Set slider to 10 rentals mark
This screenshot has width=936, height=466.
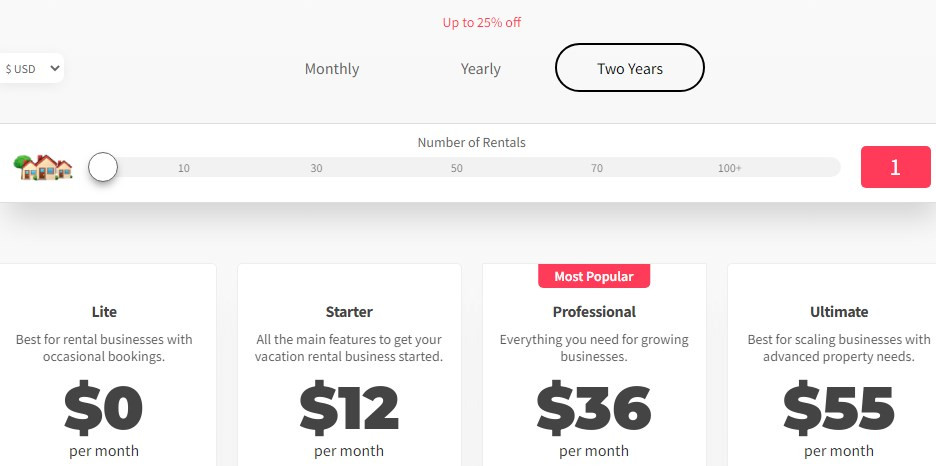click(x=184, y=168)
